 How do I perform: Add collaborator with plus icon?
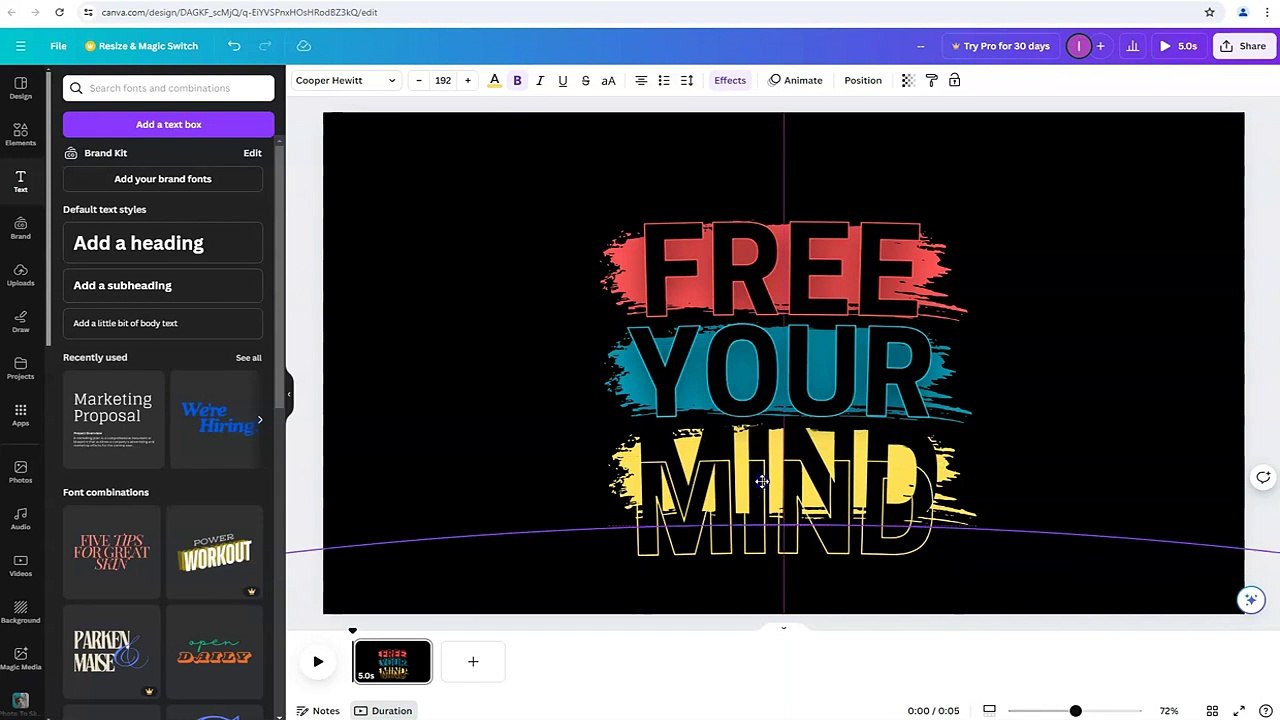(1100, 46)
